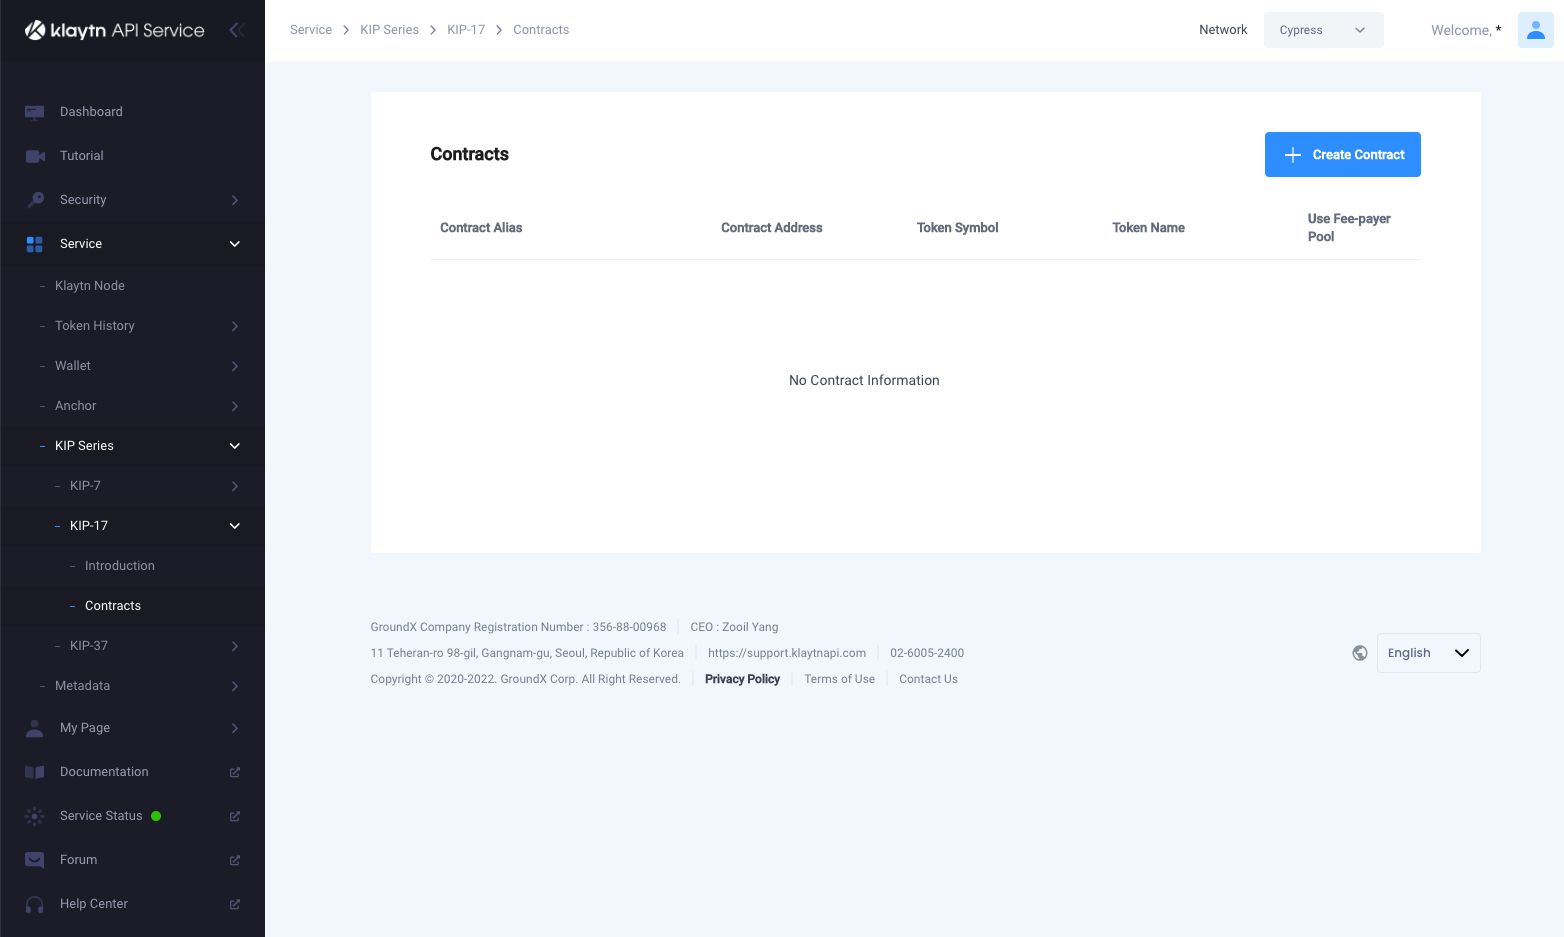Click the No Contract Information message

[864, 380]
